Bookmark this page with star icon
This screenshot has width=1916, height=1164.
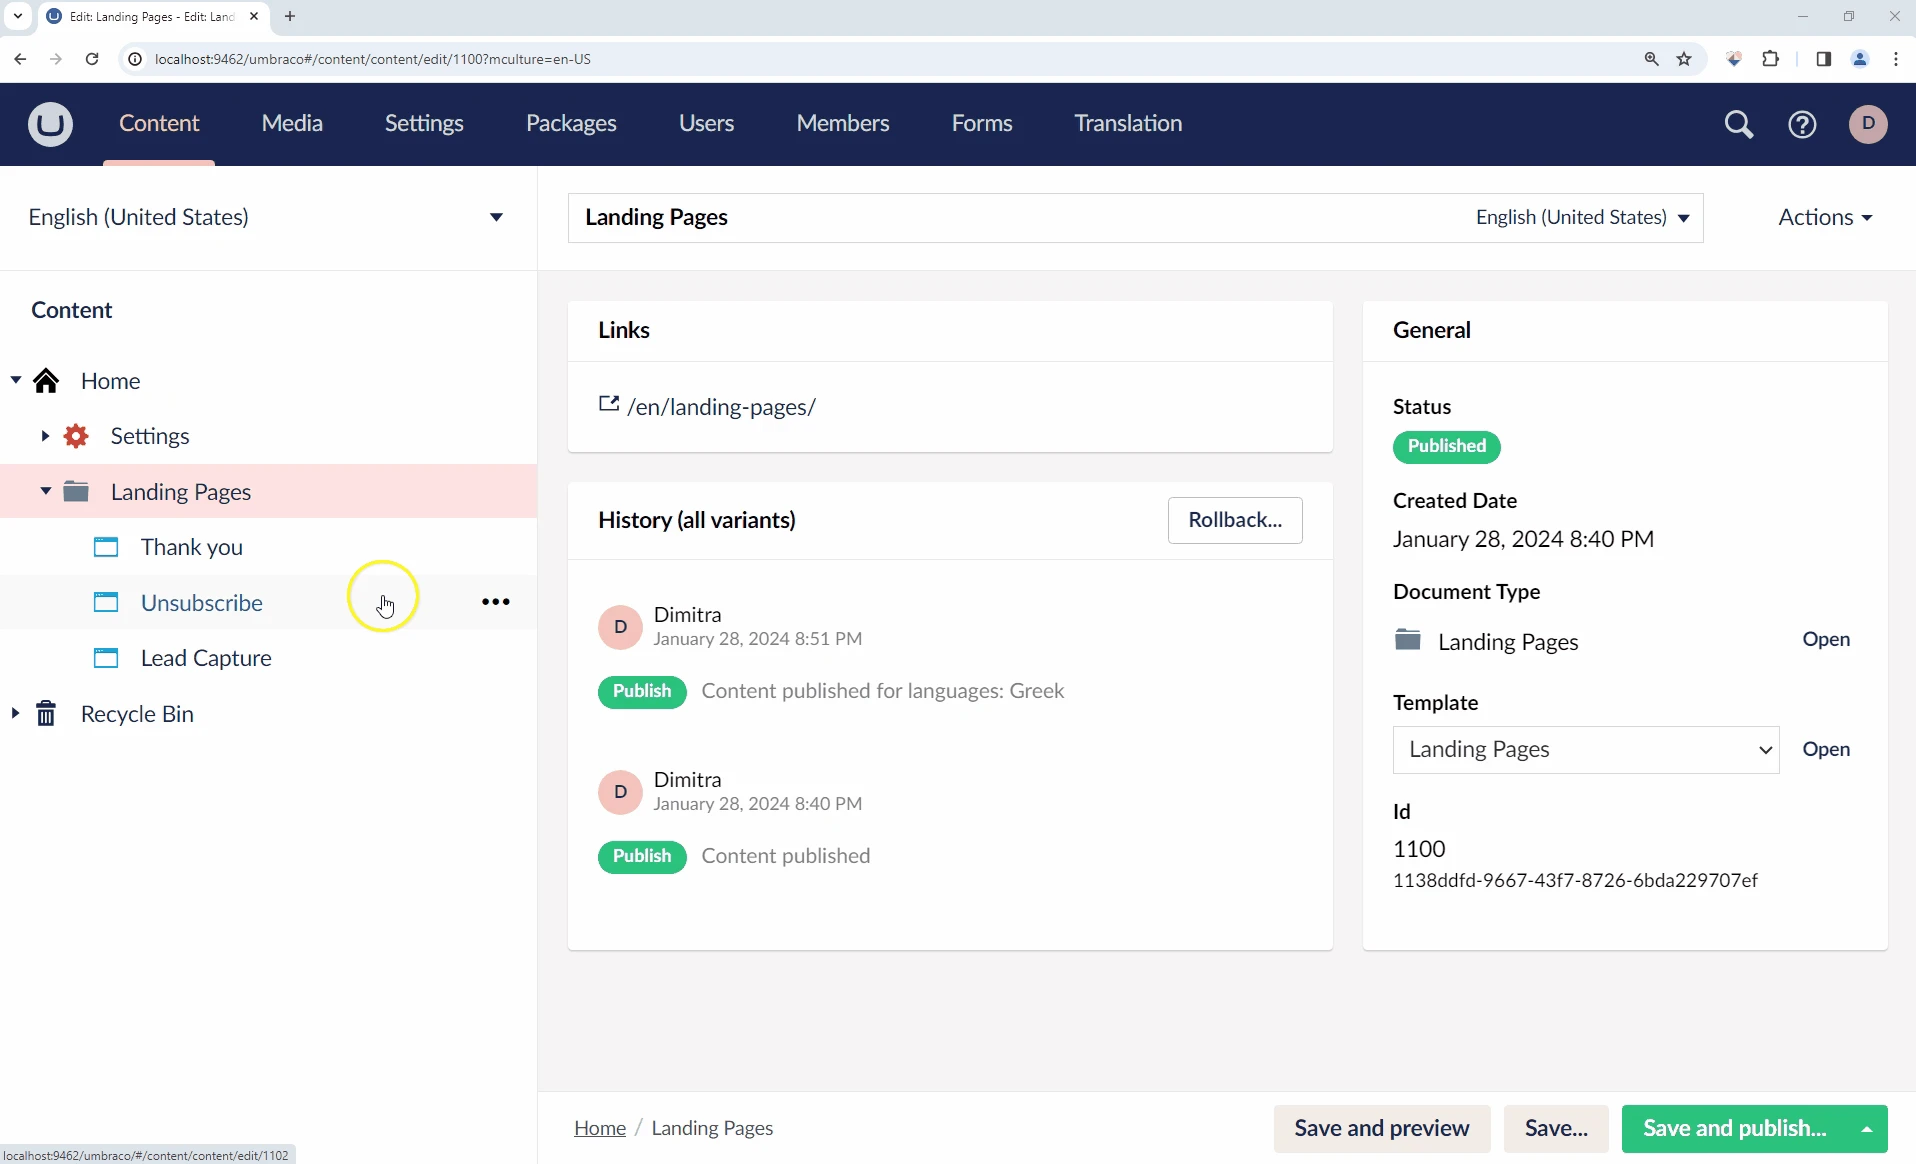point(1685,59)
